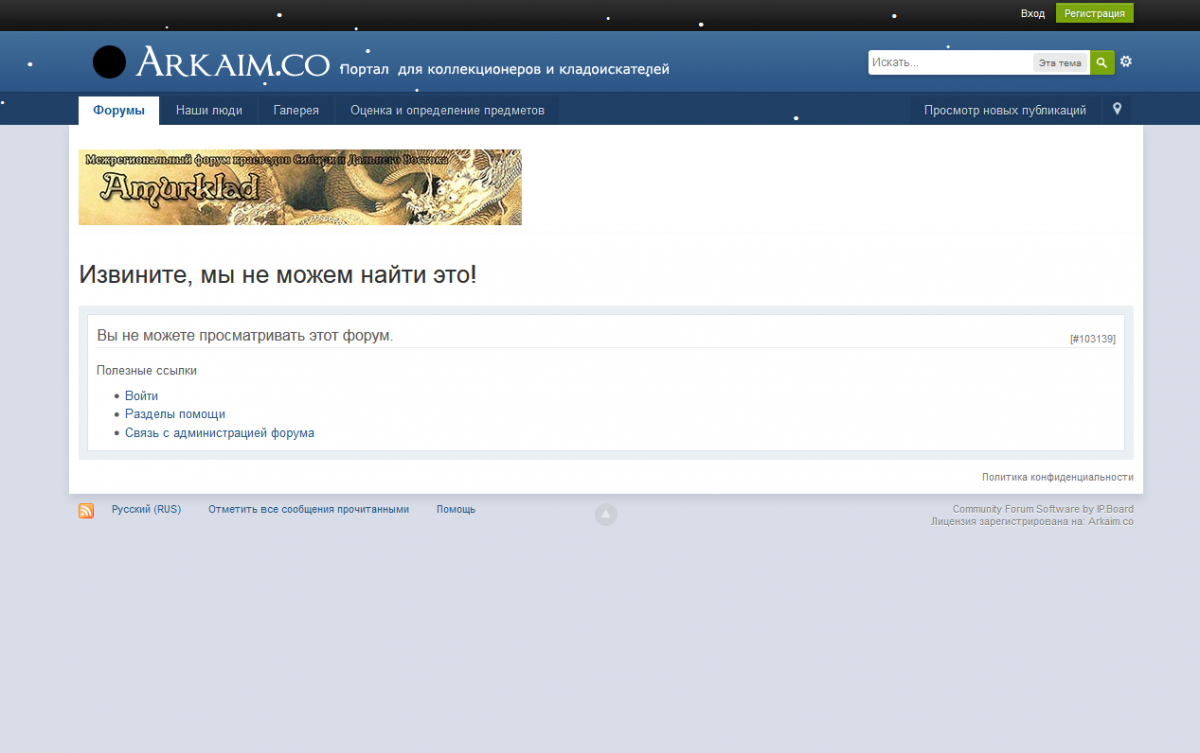Click heading Извините, мы не можем найти это!
This screenshot has width=1200, height=753.
tap(278, 274)
